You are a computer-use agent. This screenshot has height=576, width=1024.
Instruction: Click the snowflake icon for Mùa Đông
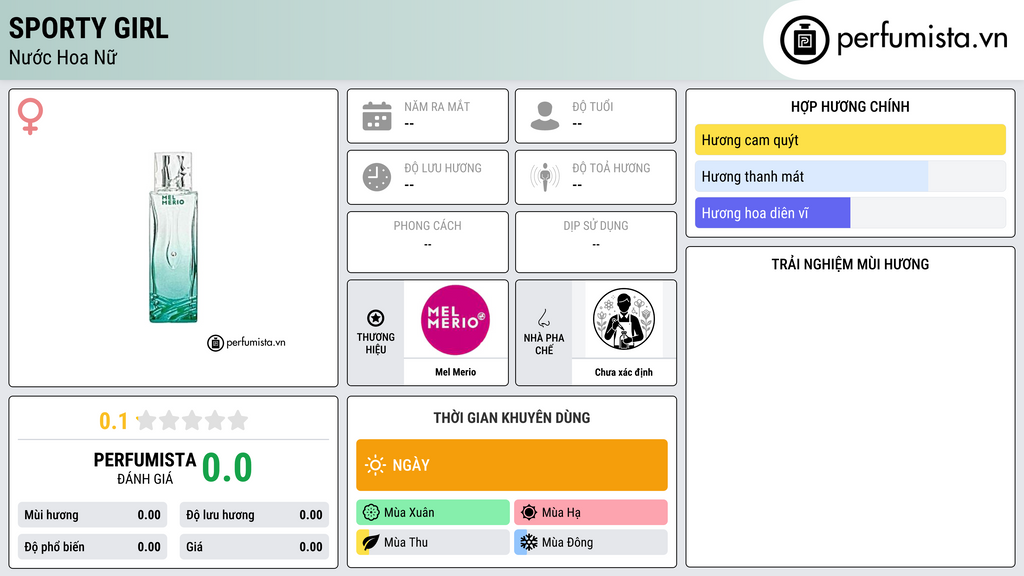(529, 542)
